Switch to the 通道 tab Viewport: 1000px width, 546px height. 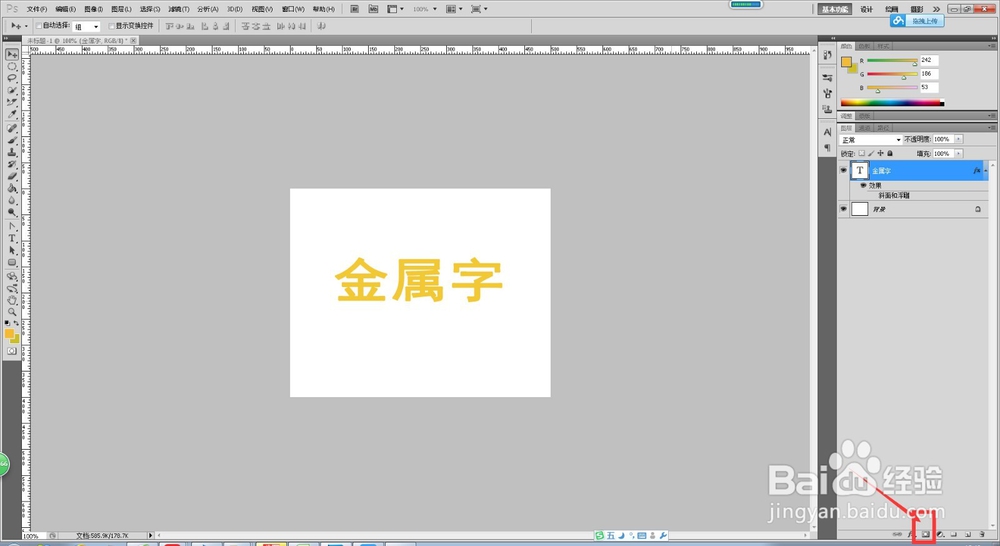coord(864,128)
